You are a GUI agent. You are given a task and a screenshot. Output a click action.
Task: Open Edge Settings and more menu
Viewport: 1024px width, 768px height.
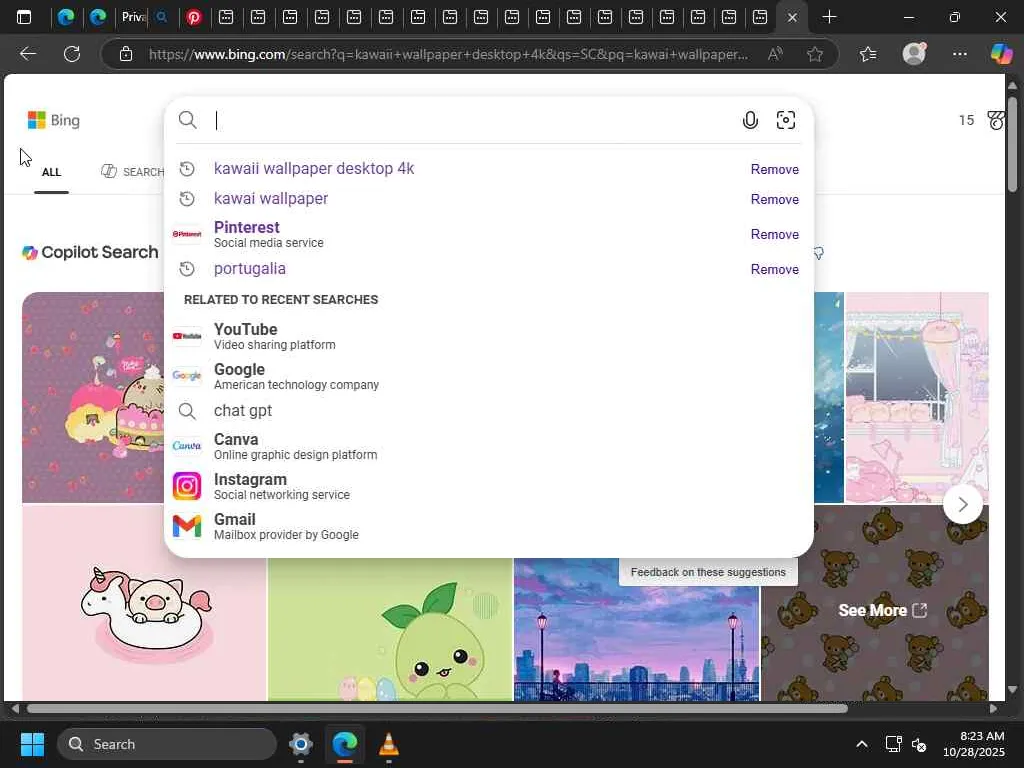[x=959, y=54]
